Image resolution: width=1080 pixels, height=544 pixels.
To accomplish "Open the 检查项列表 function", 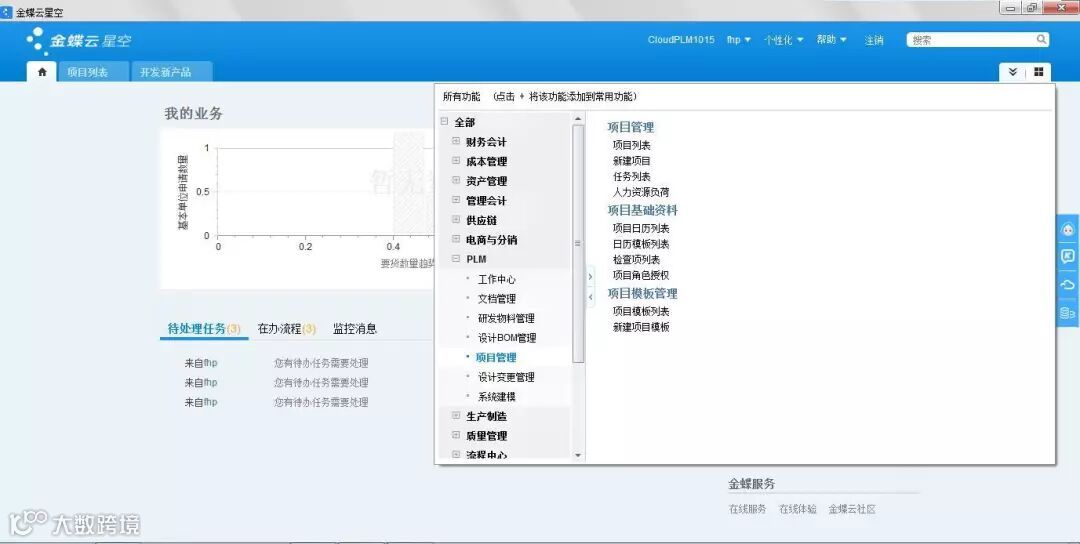I will (x=636, y=260).
